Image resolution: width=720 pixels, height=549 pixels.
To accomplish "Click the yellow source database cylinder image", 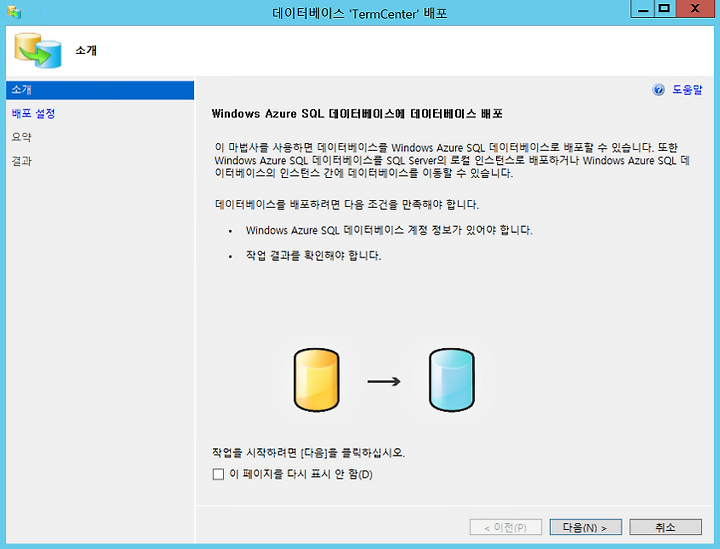I will (x=316, y=380).
